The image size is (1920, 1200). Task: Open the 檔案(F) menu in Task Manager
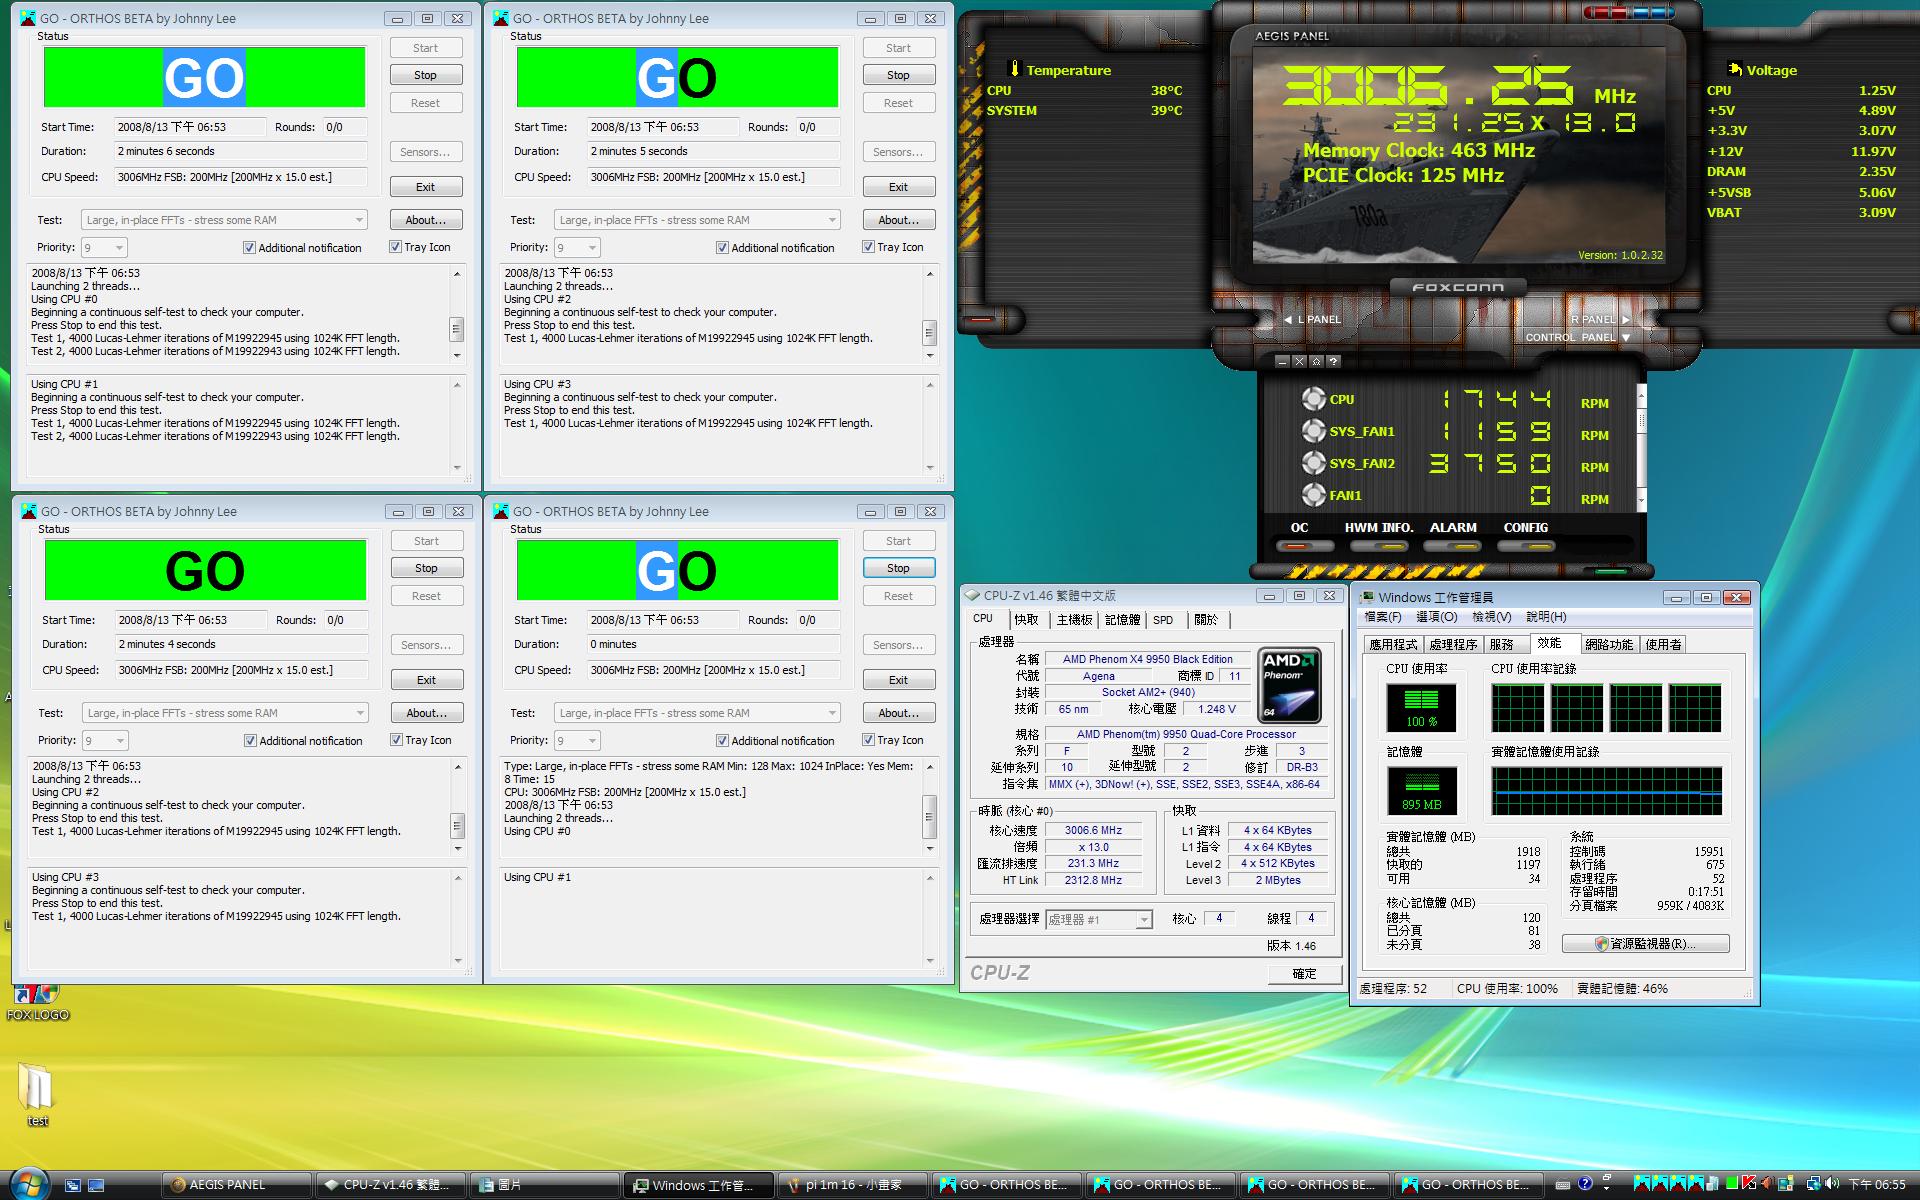point(1383,617)
